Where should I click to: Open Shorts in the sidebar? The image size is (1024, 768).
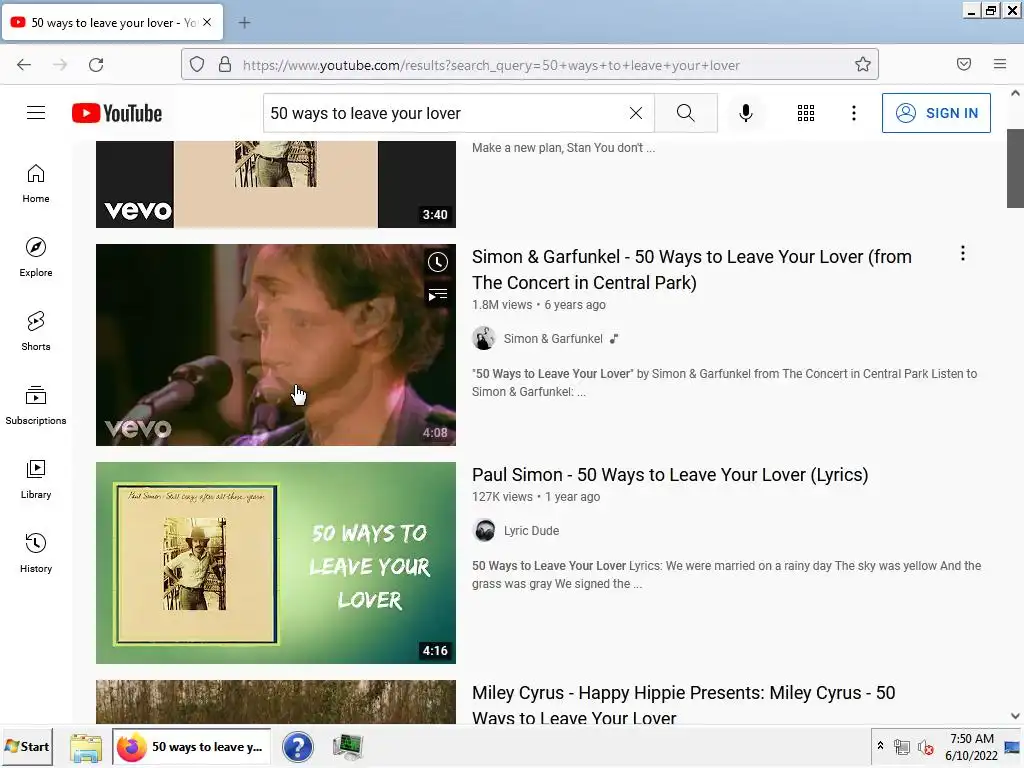36,331
